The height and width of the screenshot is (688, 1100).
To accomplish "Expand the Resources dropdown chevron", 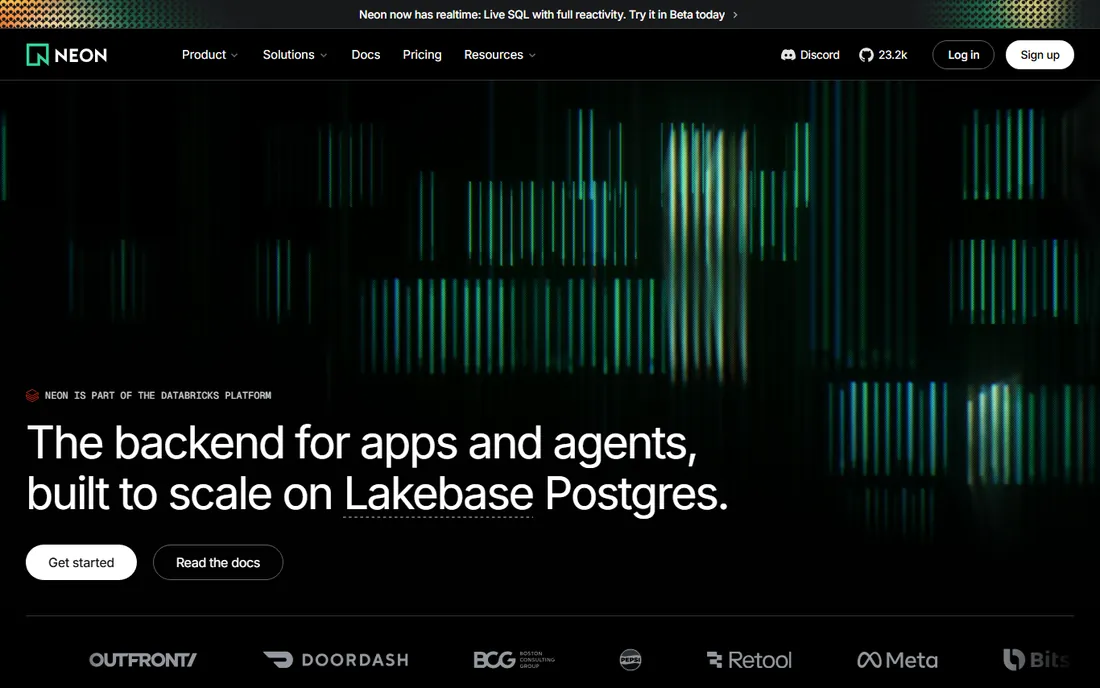I will tap(532, 55).
